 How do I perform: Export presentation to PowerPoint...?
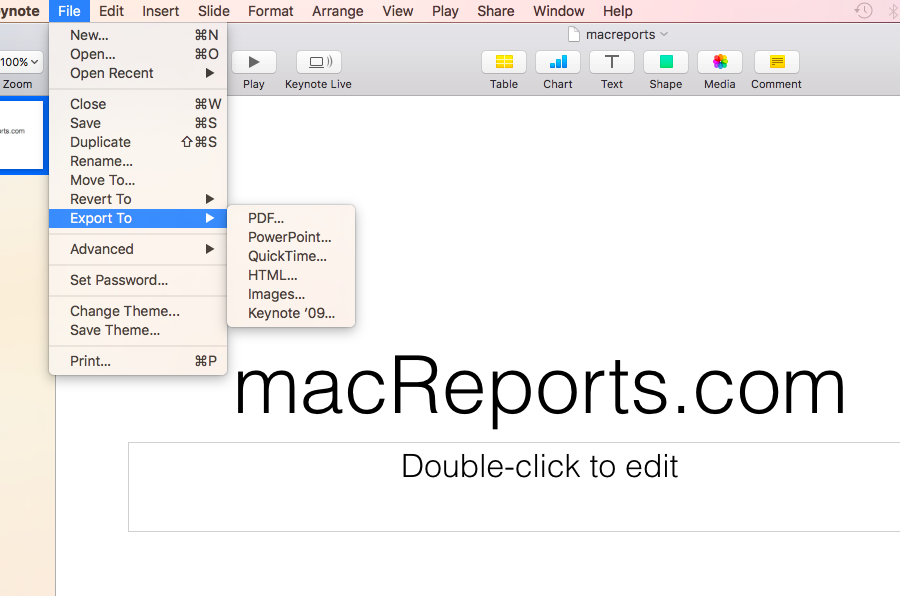(x=291, y=237)
